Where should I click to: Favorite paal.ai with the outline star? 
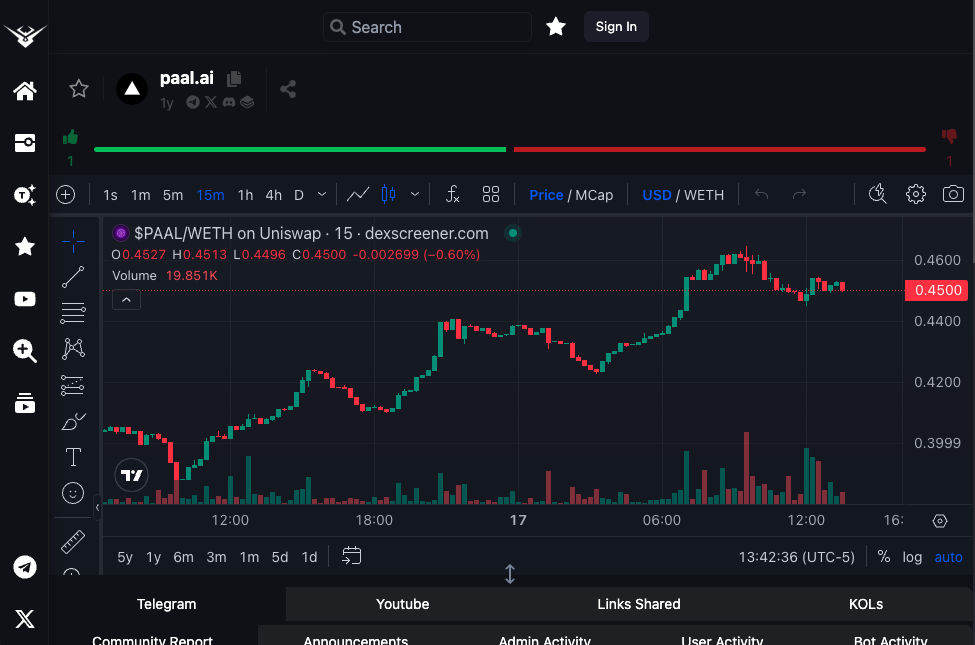[79, 89]
